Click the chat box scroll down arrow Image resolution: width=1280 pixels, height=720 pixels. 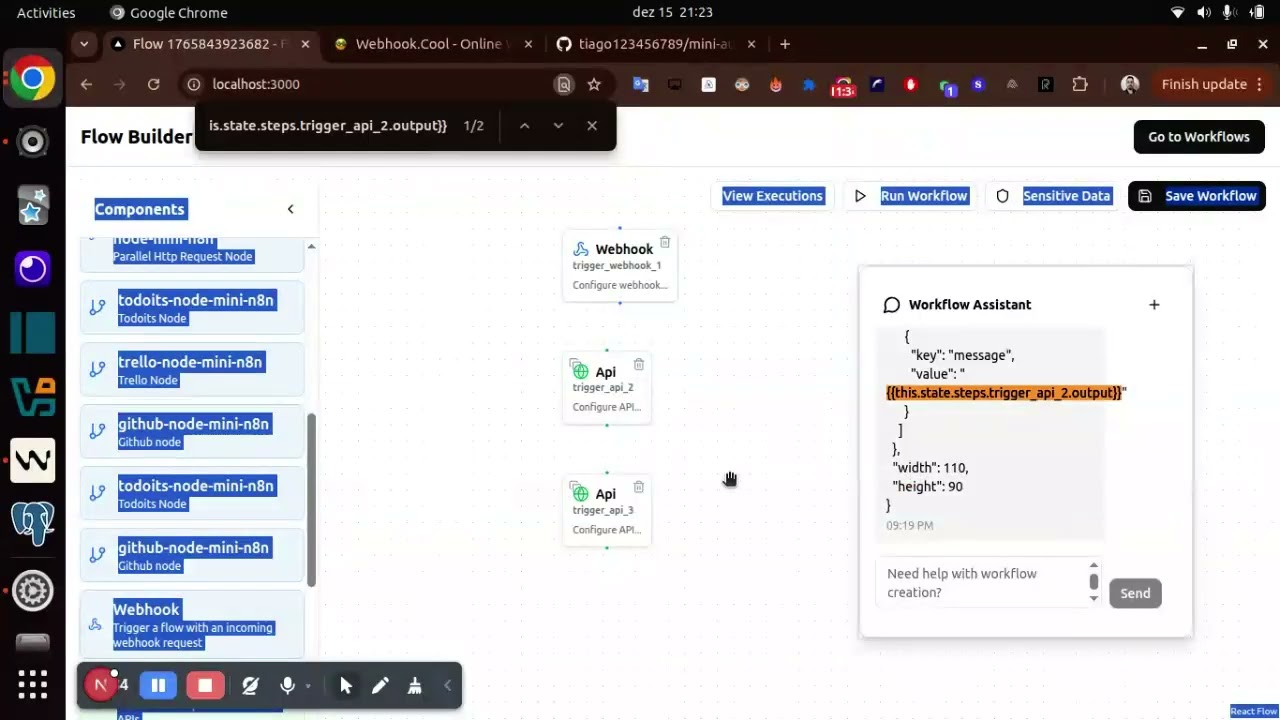tap(1093, 598)
